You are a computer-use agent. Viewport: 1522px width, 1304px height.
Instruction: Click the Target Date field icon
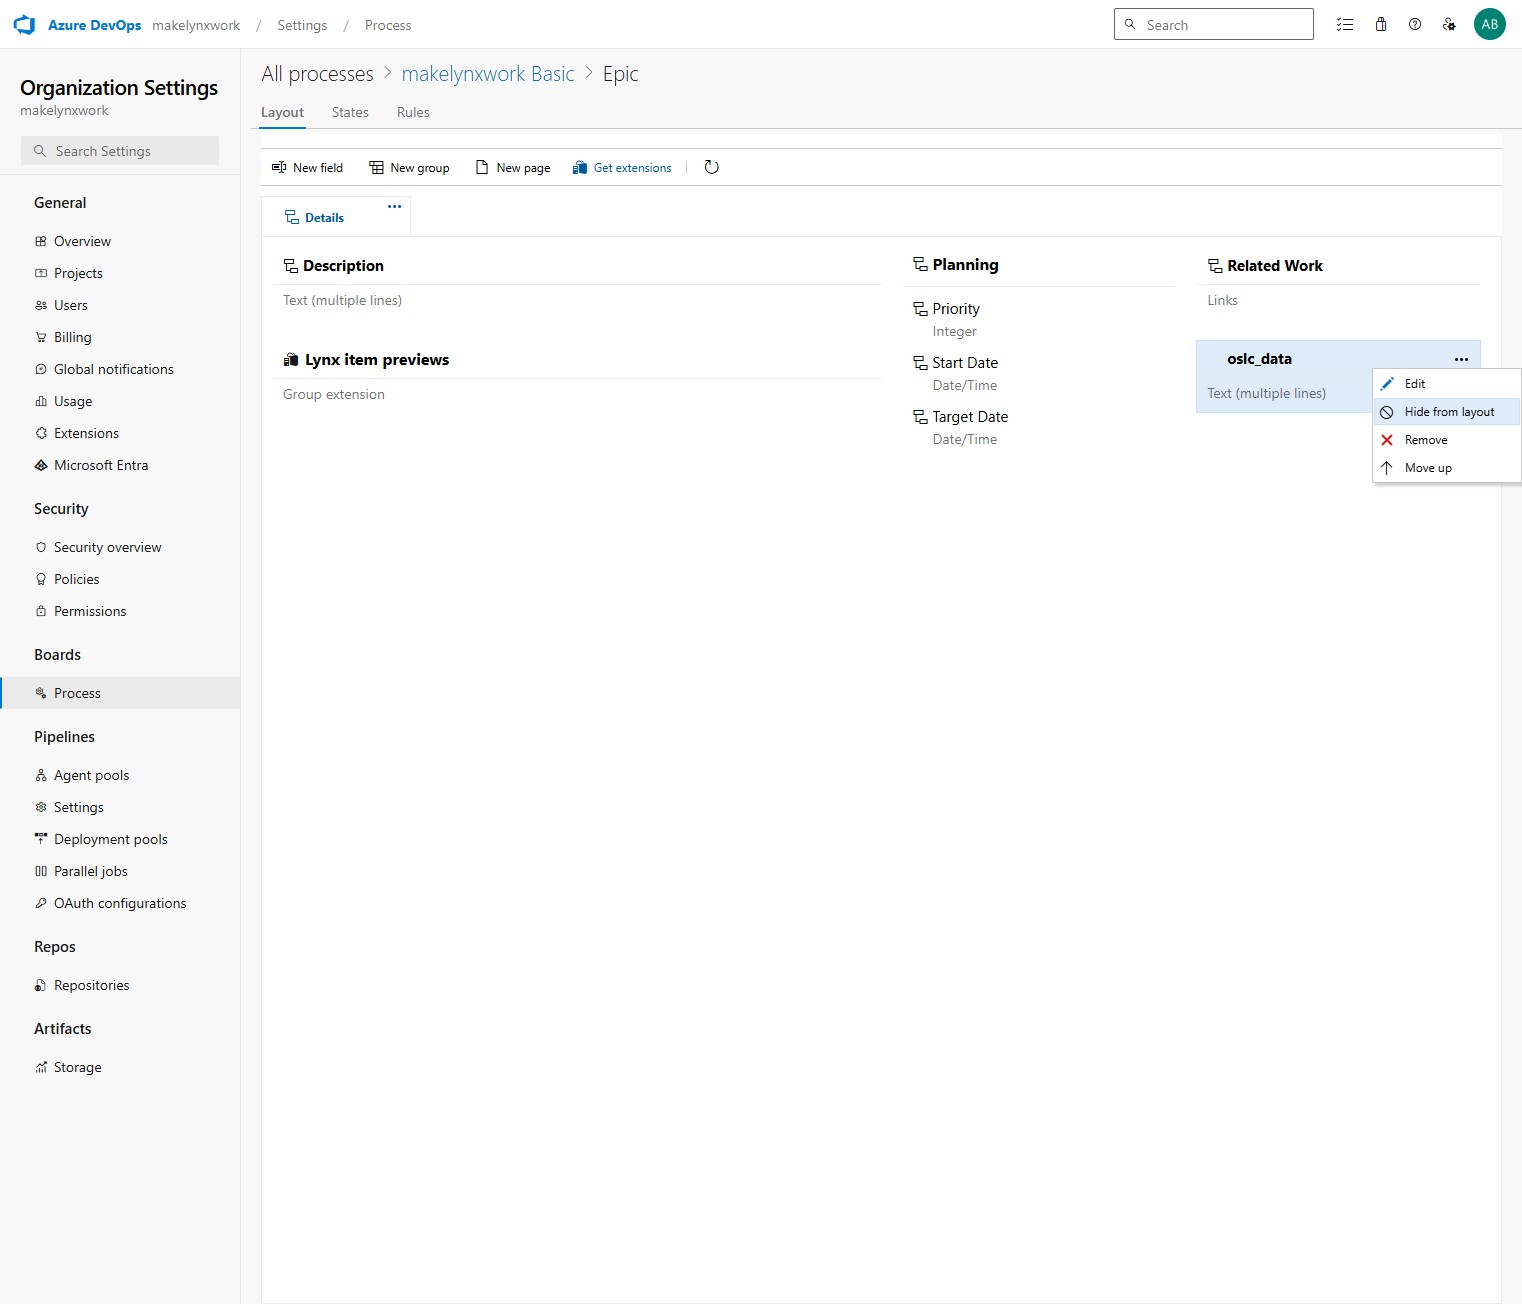tap(920, 417)
